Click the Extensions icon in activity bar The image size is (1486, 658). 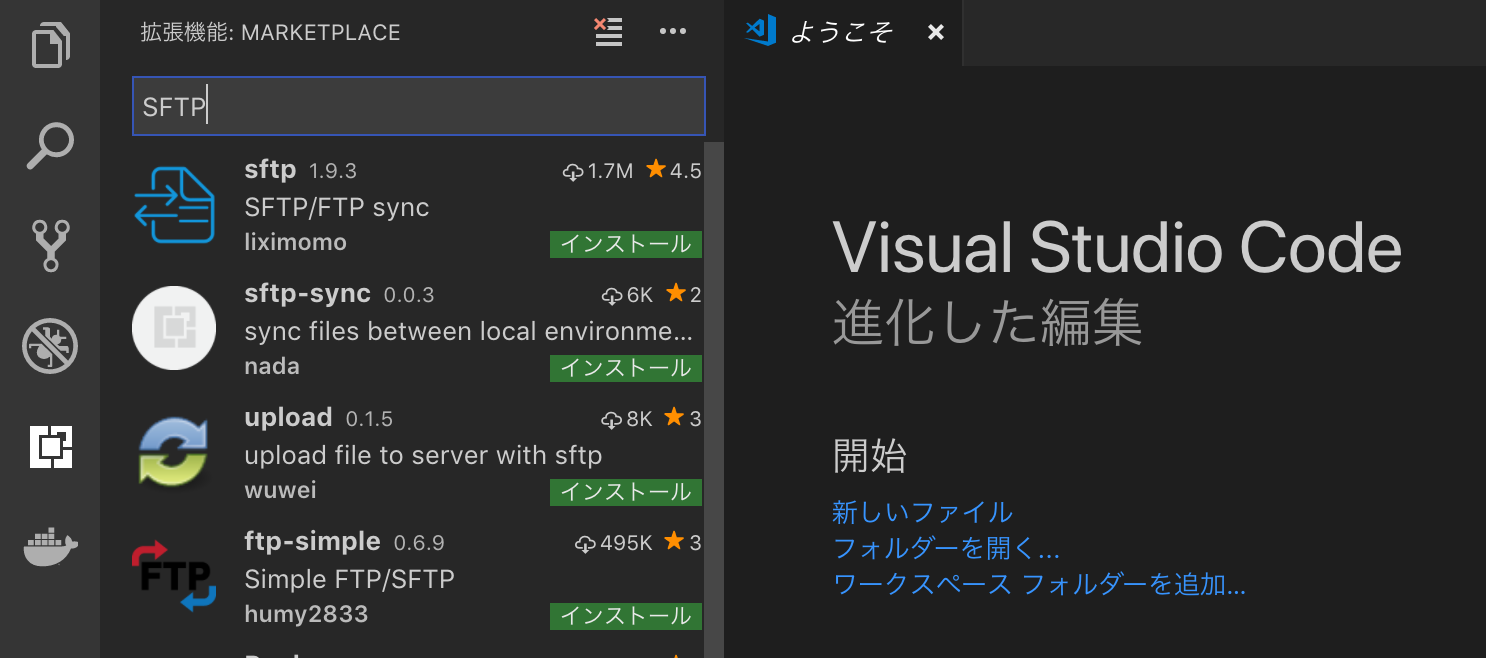pyautogui.click(x=50, y=446)
